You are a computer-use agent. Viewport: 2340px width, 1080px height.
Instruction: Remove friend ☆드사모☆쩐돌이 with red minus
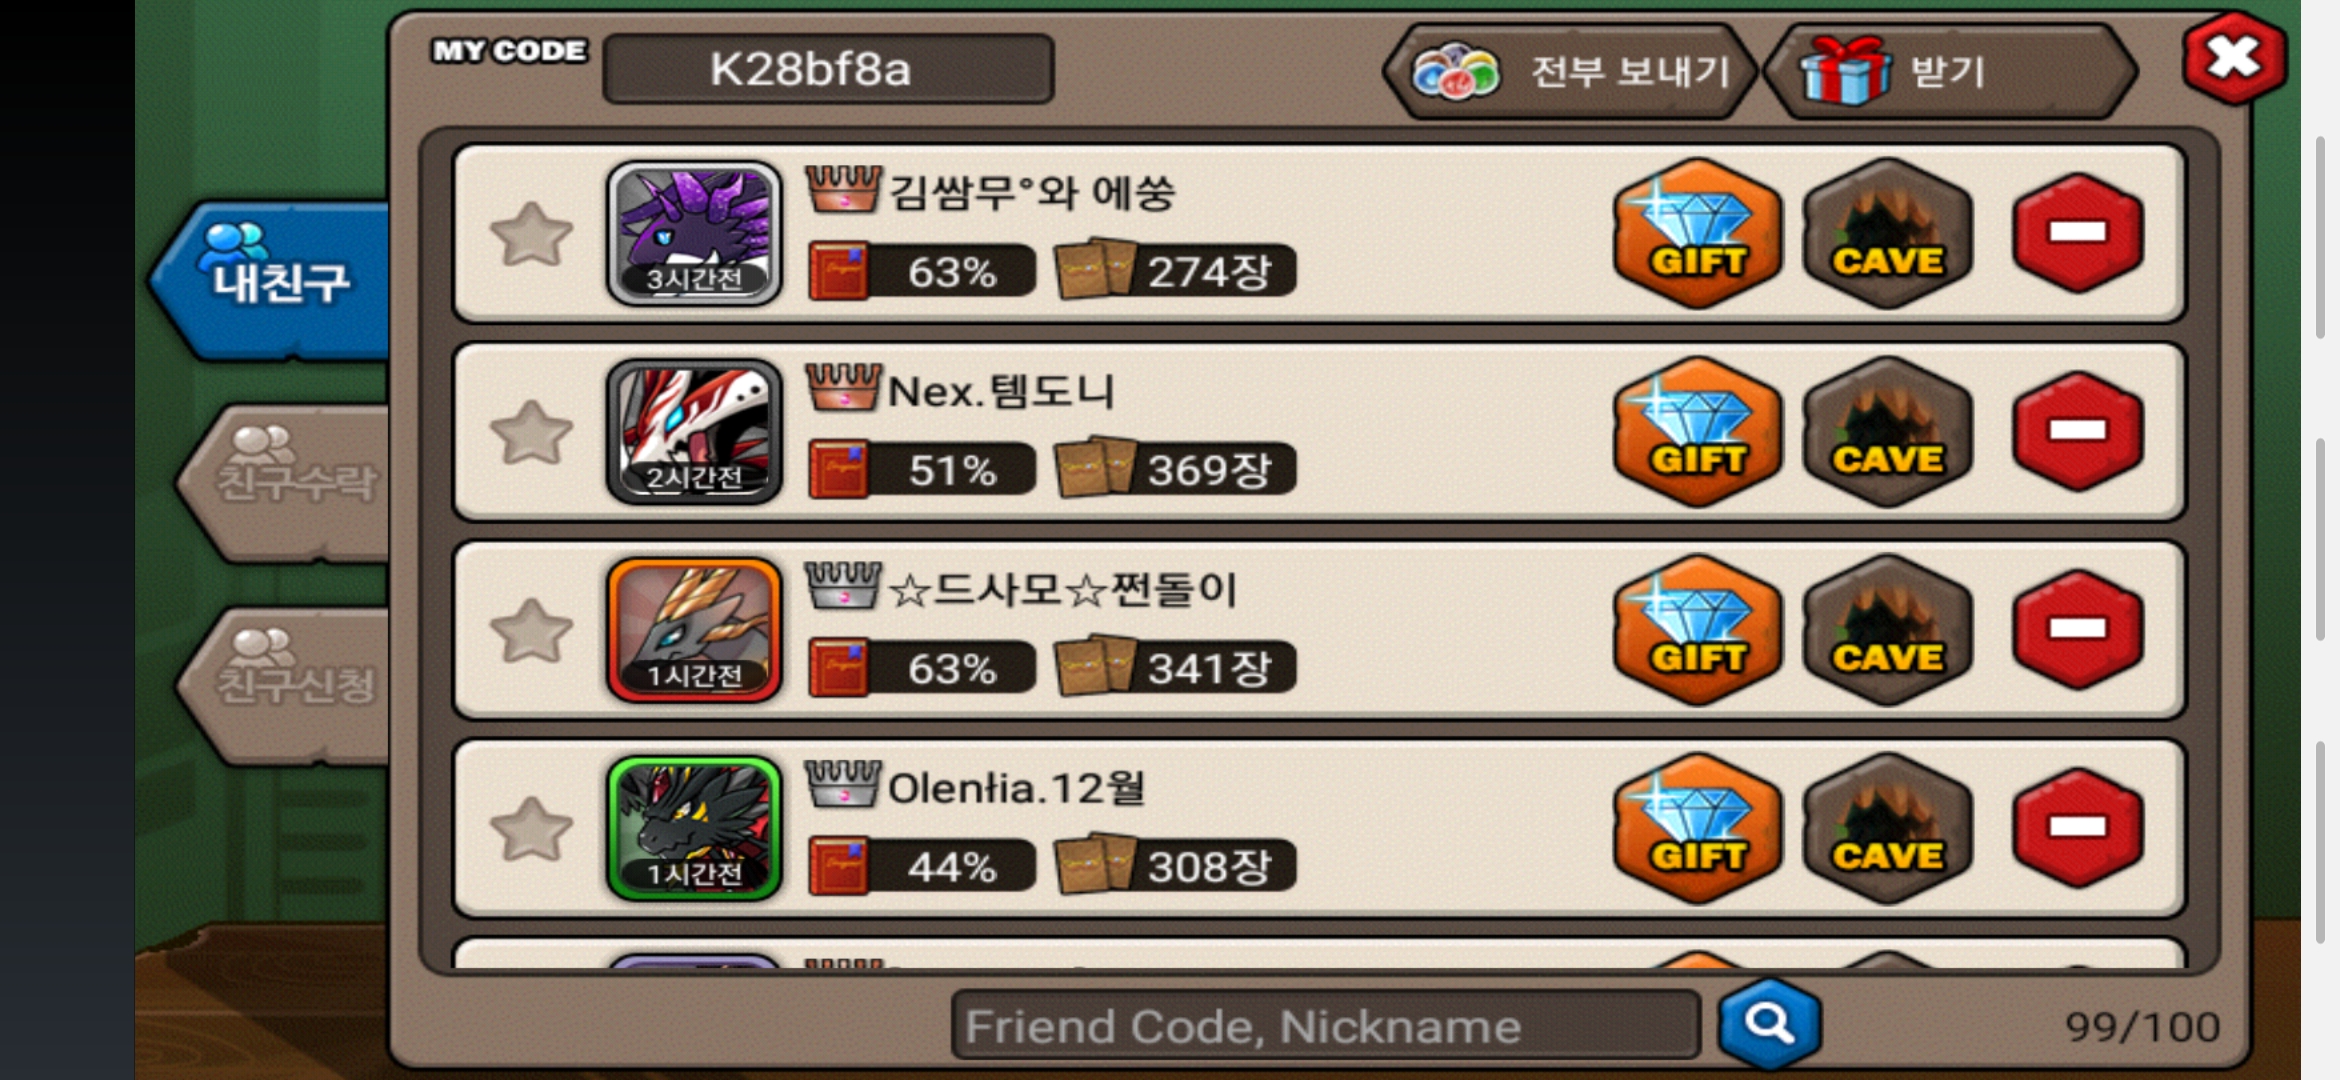2078,629
